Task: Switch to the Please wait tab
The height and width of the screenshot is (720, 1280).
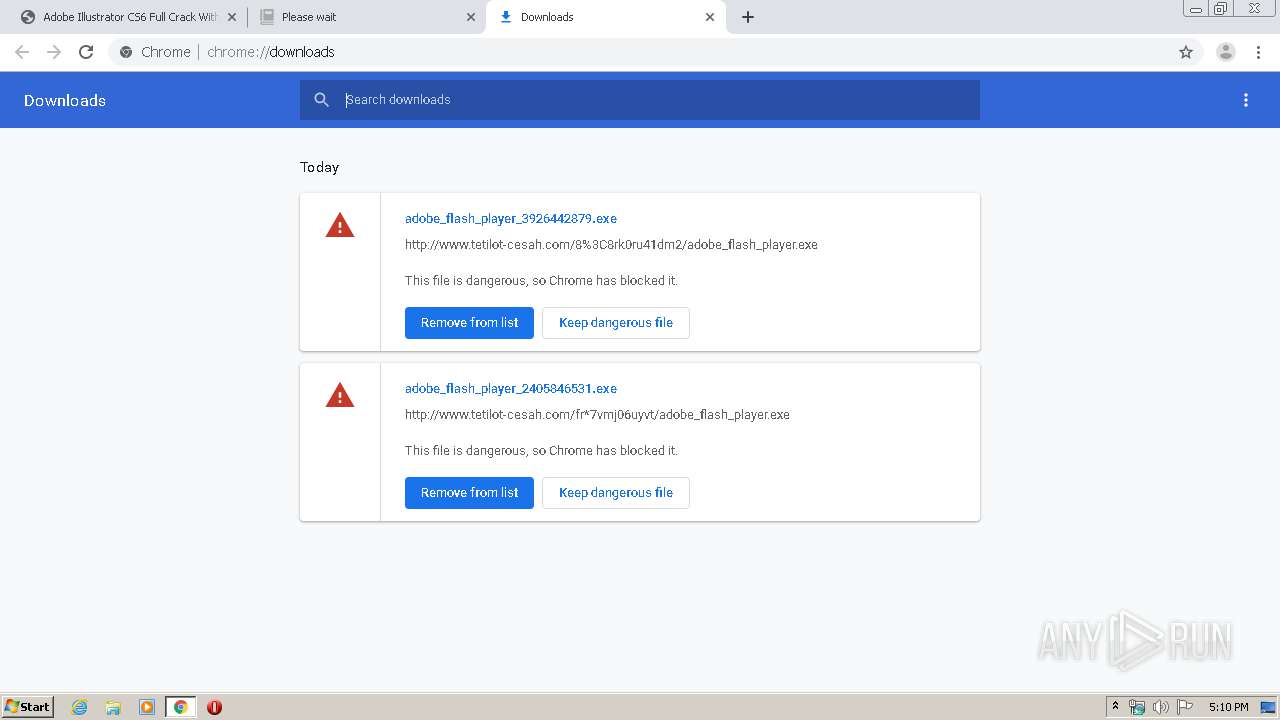Action: point(366,17)
